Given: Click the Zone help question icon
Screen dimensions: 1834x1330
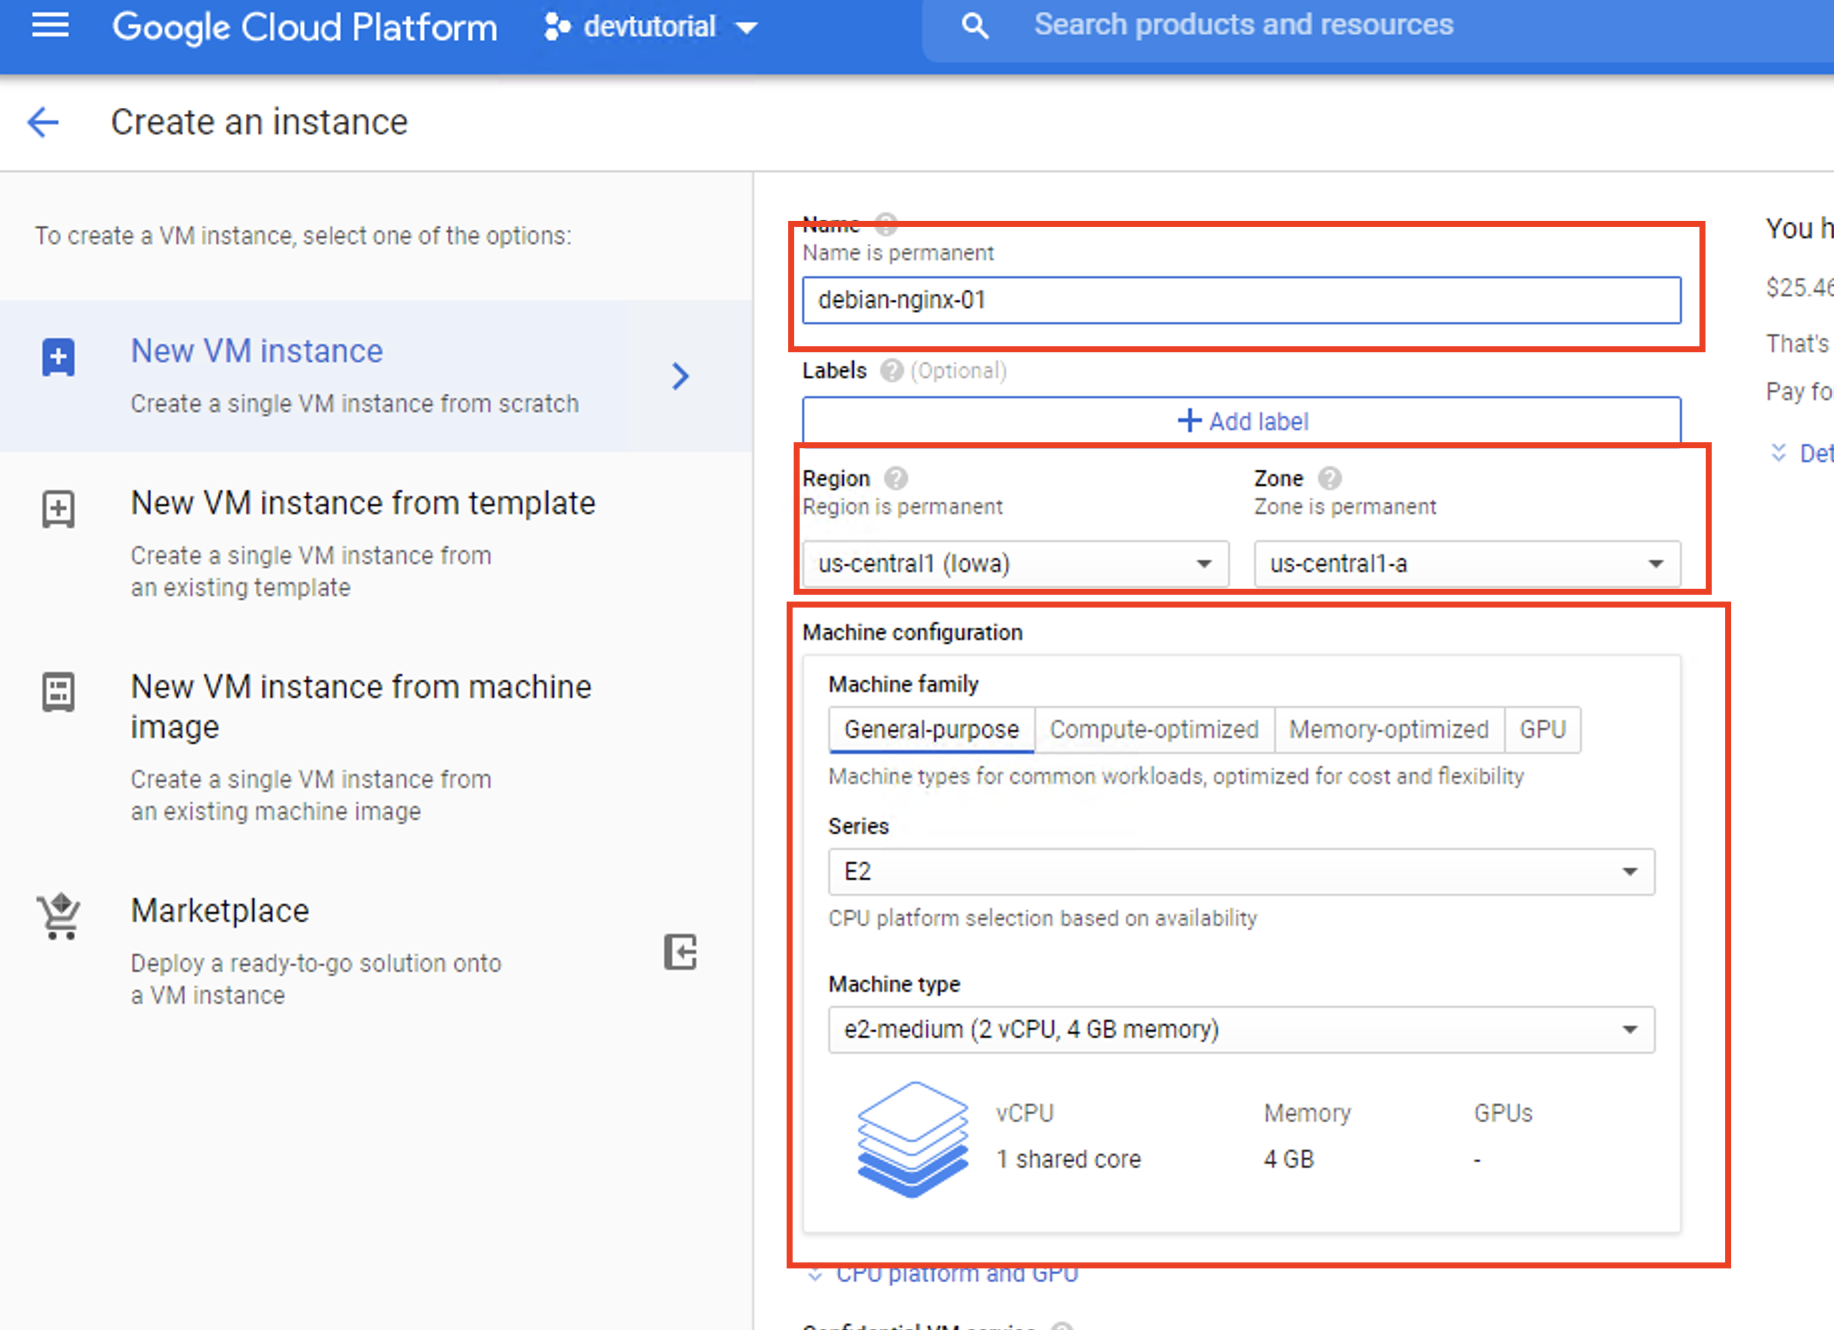Looking at the screenshot, I should coord(1329,478).
